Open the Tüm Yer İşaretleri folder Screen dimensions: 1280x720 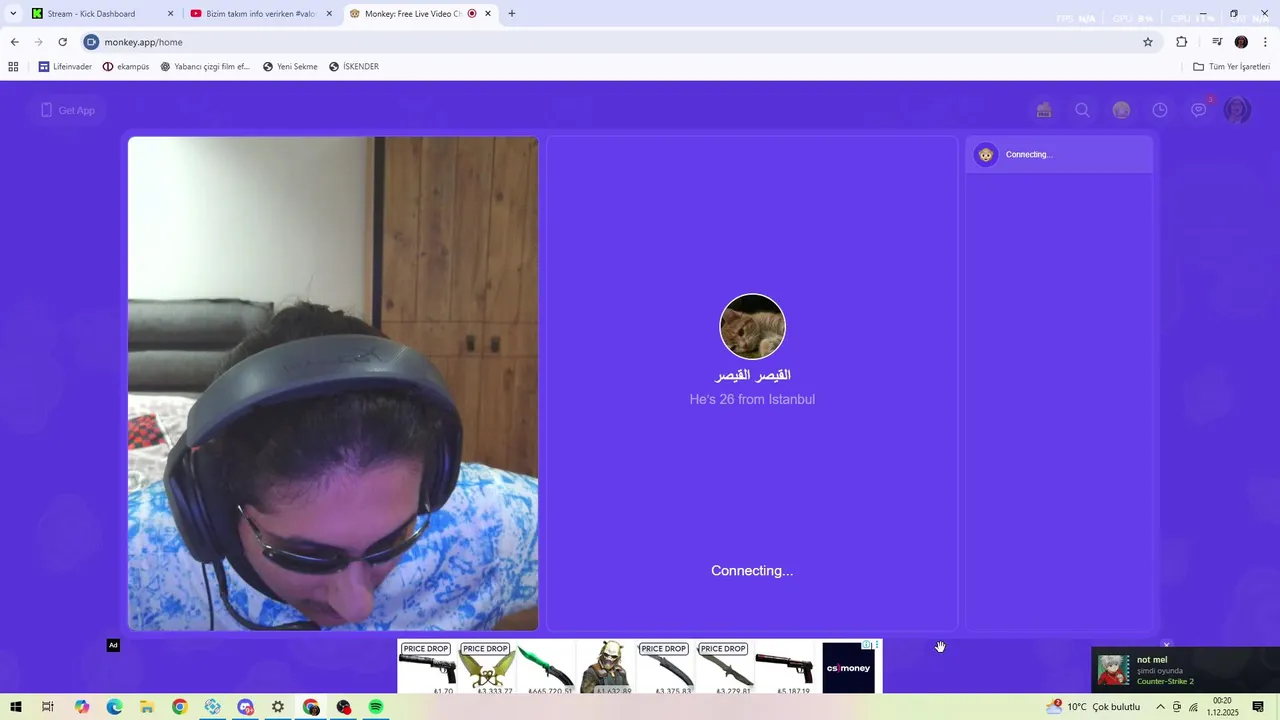click(1231, 67)
